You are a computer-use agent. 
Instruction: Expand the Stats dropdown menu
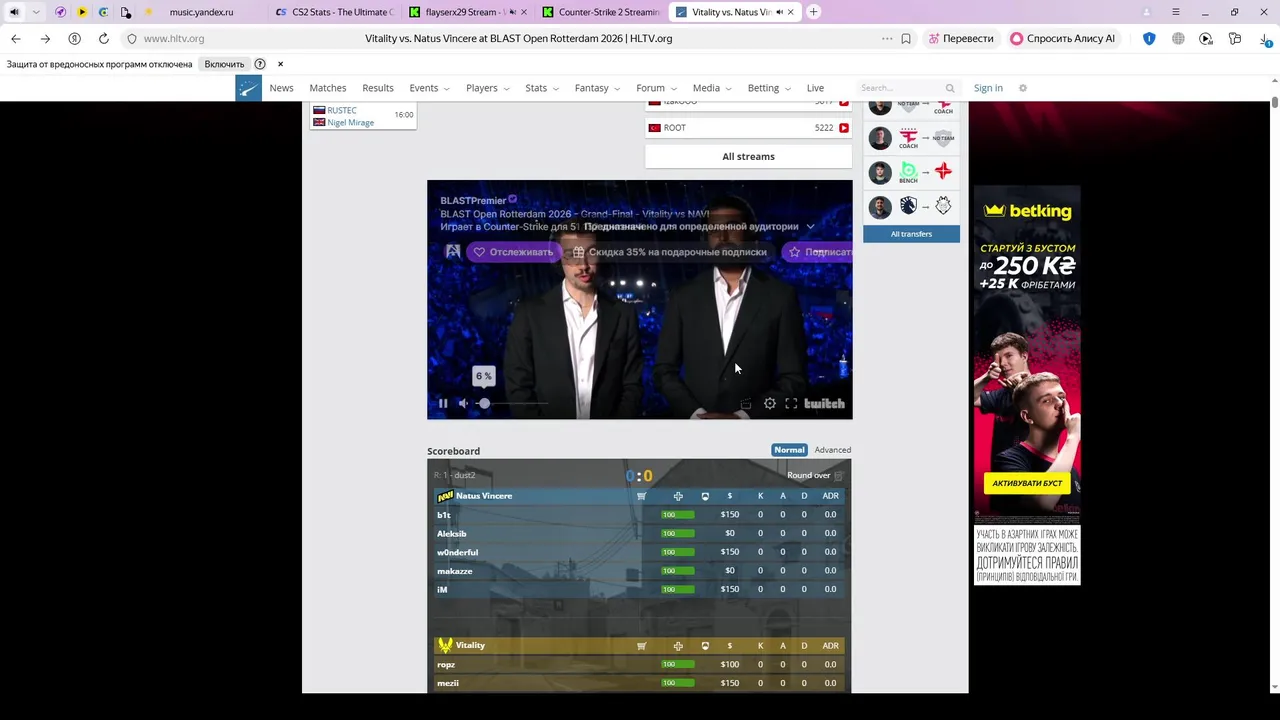tap(542, 88)
